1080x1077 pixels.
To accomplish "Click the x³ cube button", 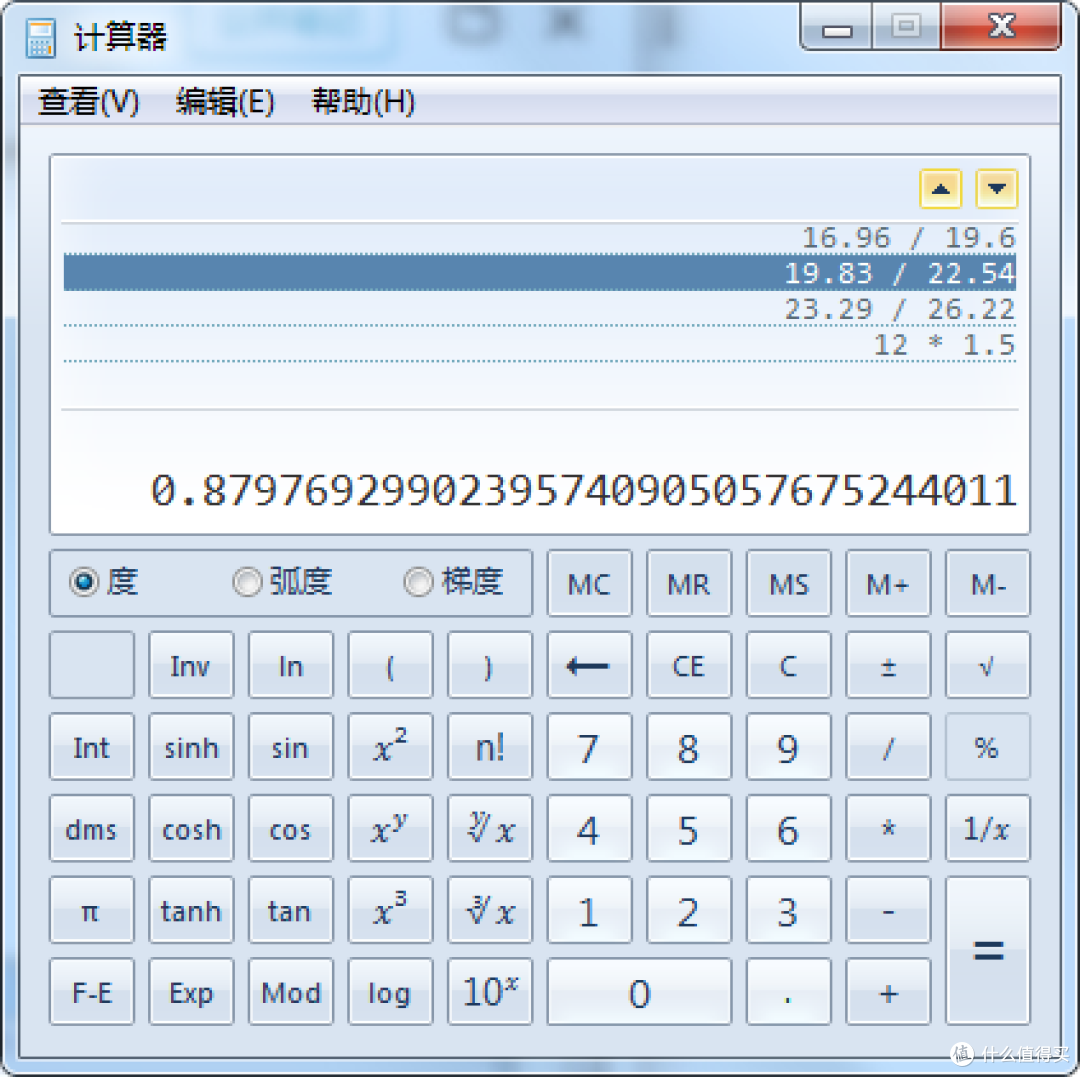I will [391, 910].
